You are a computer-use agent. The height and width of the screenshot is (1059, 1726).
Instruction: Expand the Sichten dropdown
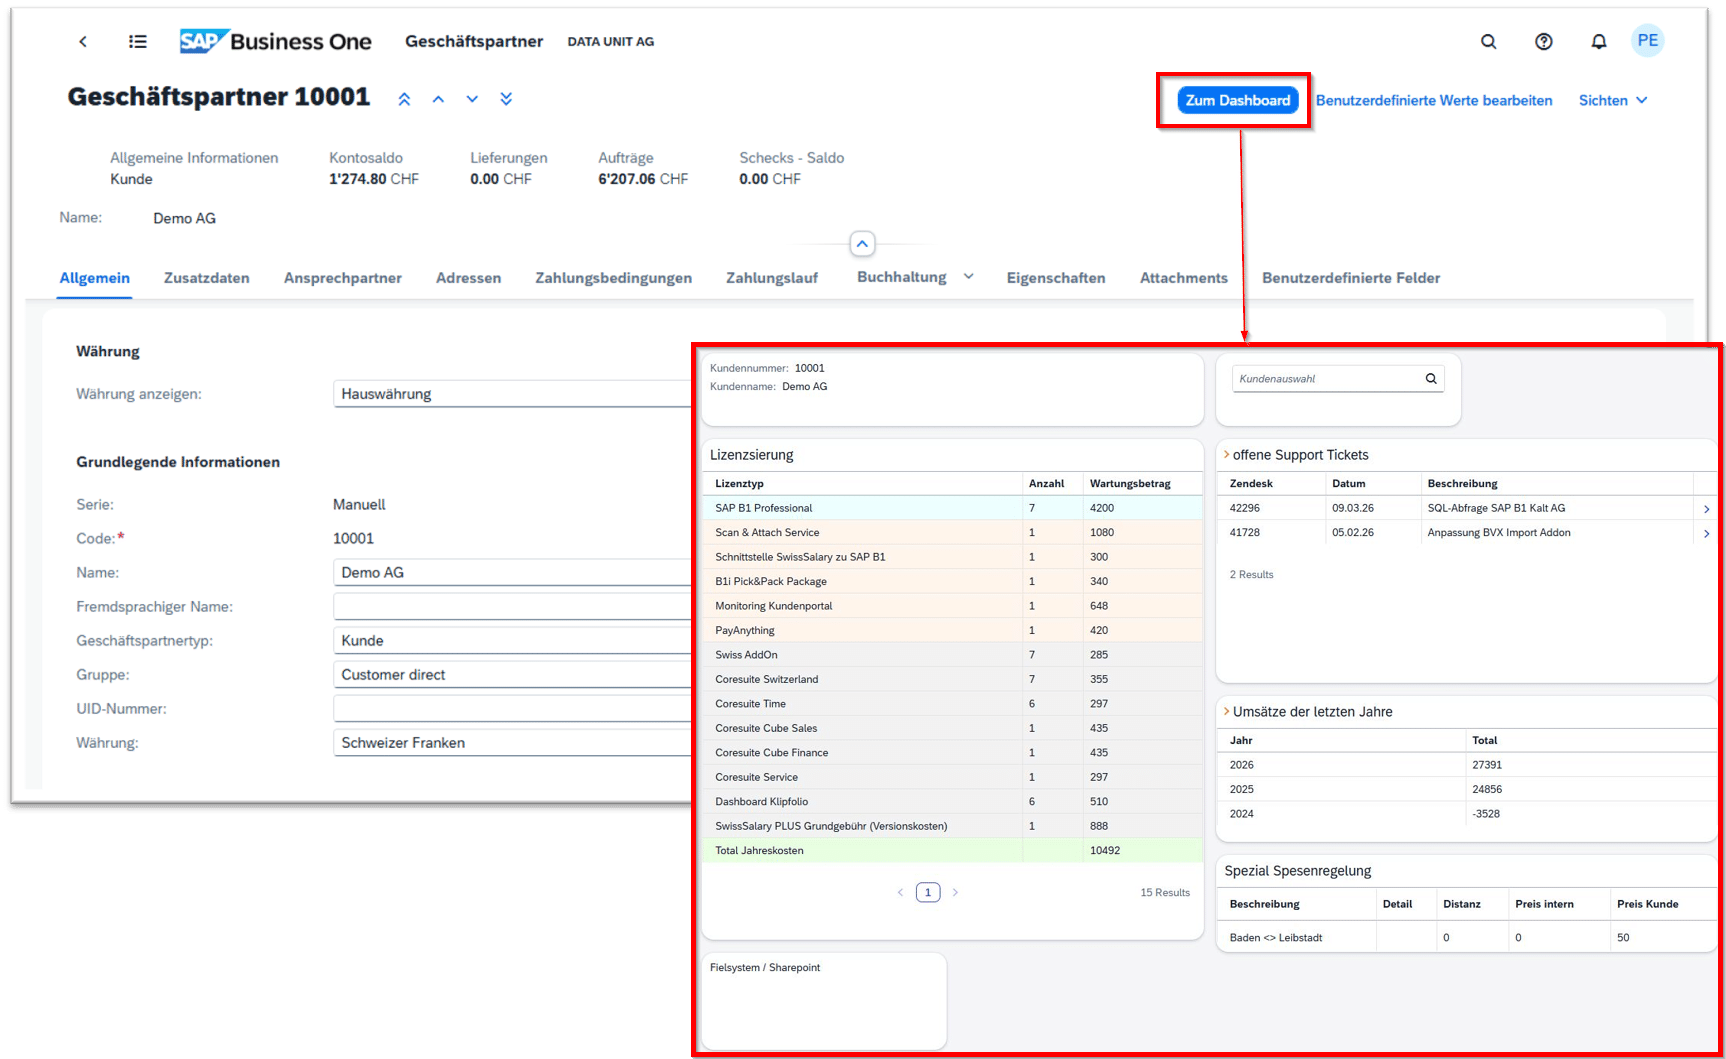[1613, 100]
